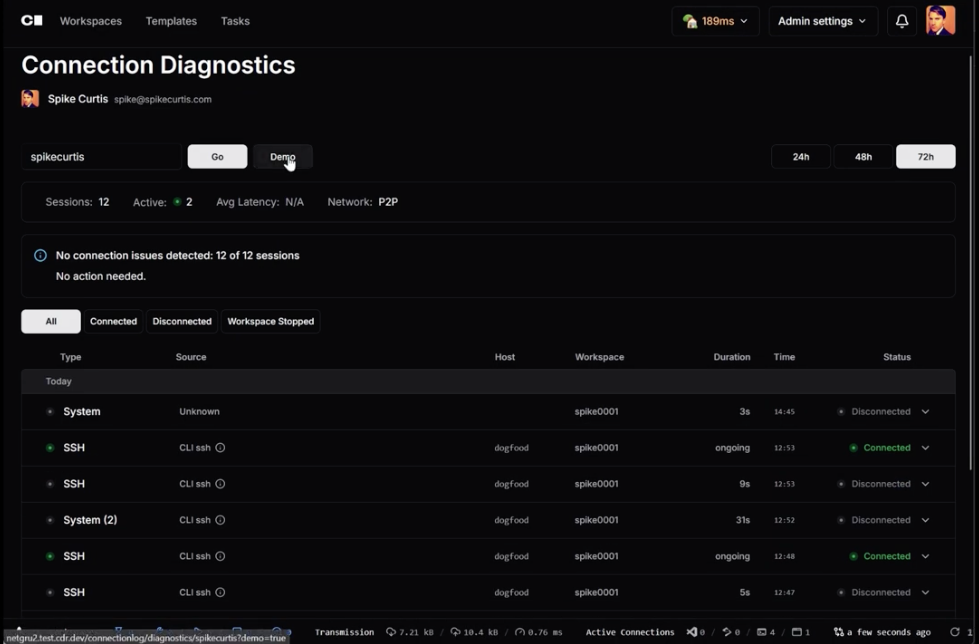Viewport: 979px width, 644px height.
Task: Expand the SSH 9s disconnected row
Action: point(925,484)
